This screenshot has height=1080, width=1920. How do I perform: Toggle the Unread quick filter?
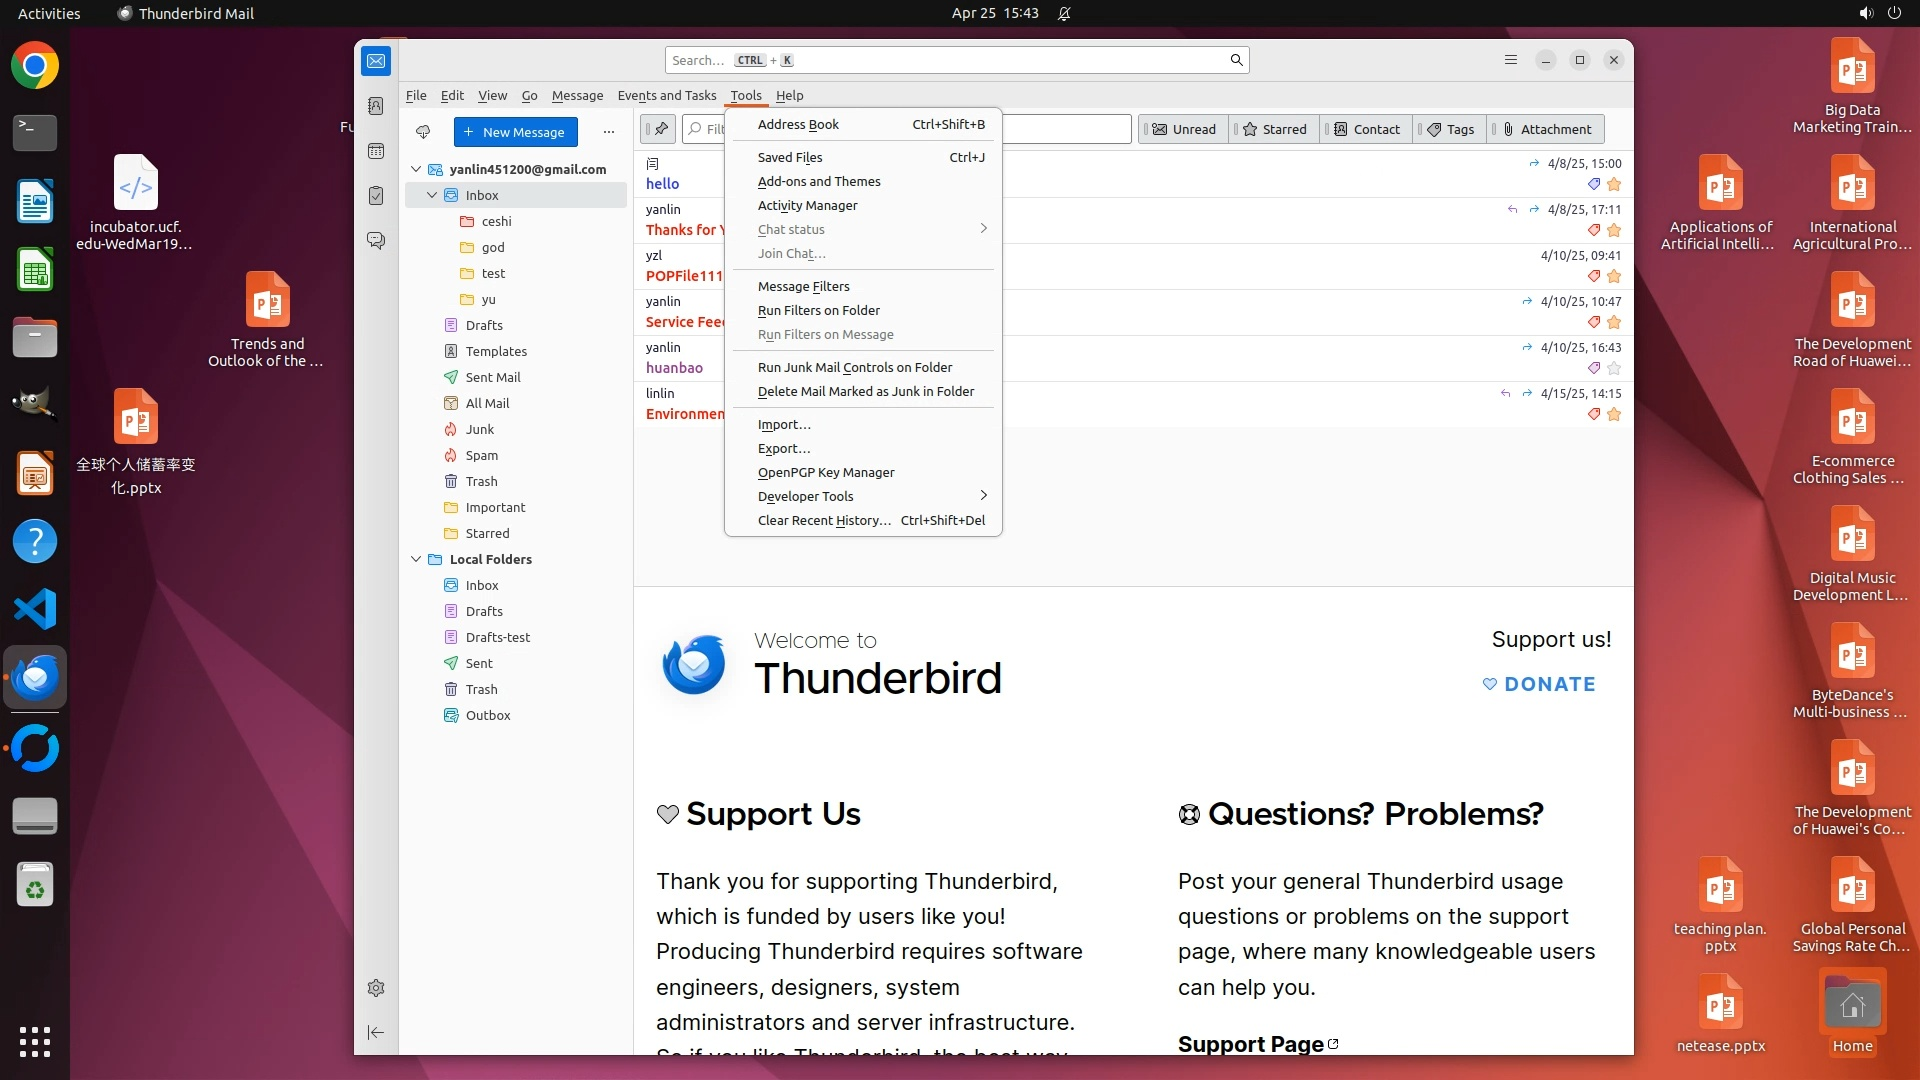click(1184, 129)
